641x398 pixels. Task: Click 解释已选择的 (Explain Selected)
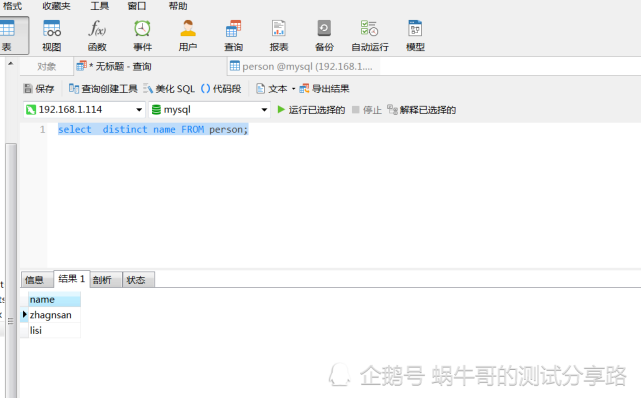coord(421,110)
